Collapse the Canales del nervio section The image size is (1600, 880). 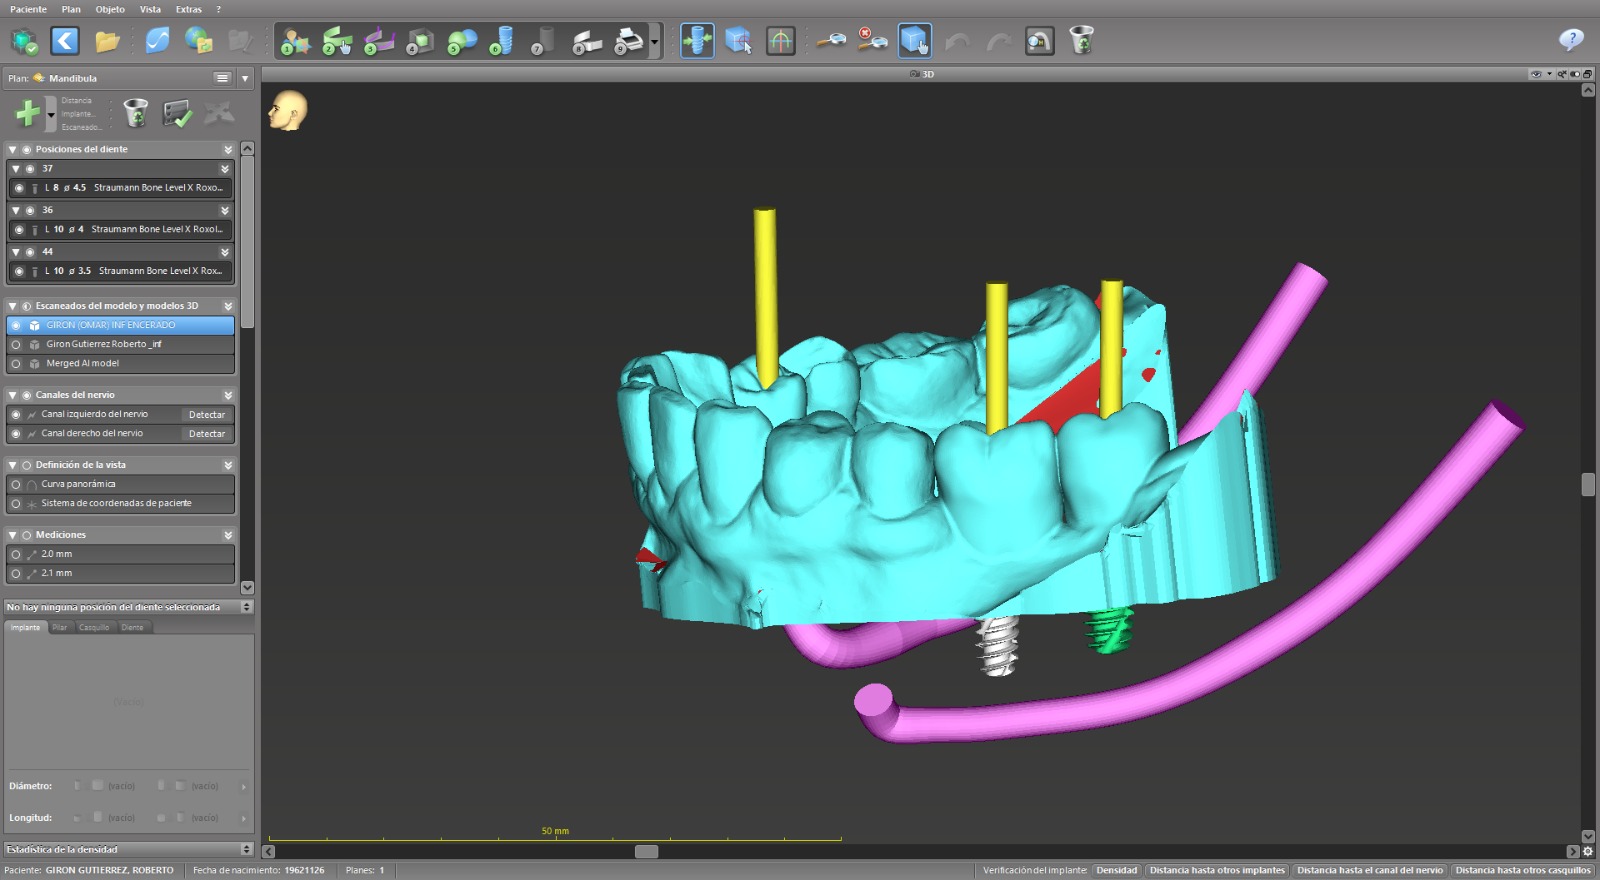[13, 395]
